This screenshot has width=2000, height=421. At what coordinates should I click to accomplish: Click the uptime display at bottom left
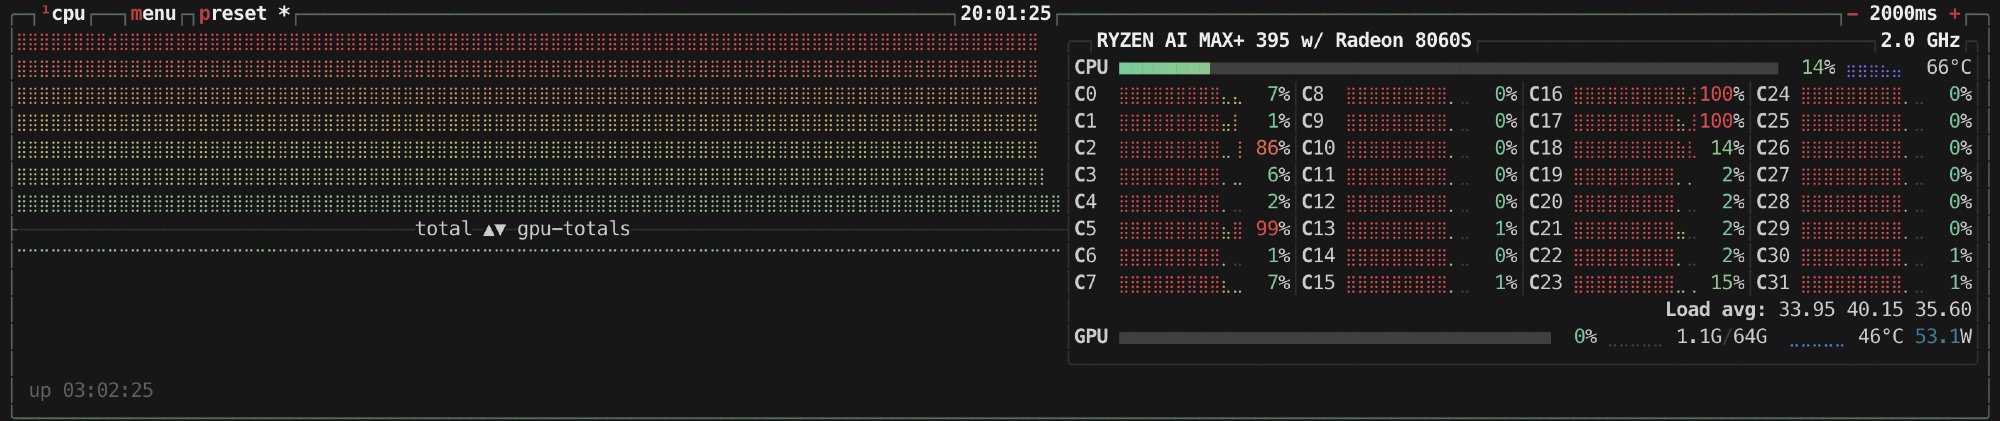pos(91,391)
